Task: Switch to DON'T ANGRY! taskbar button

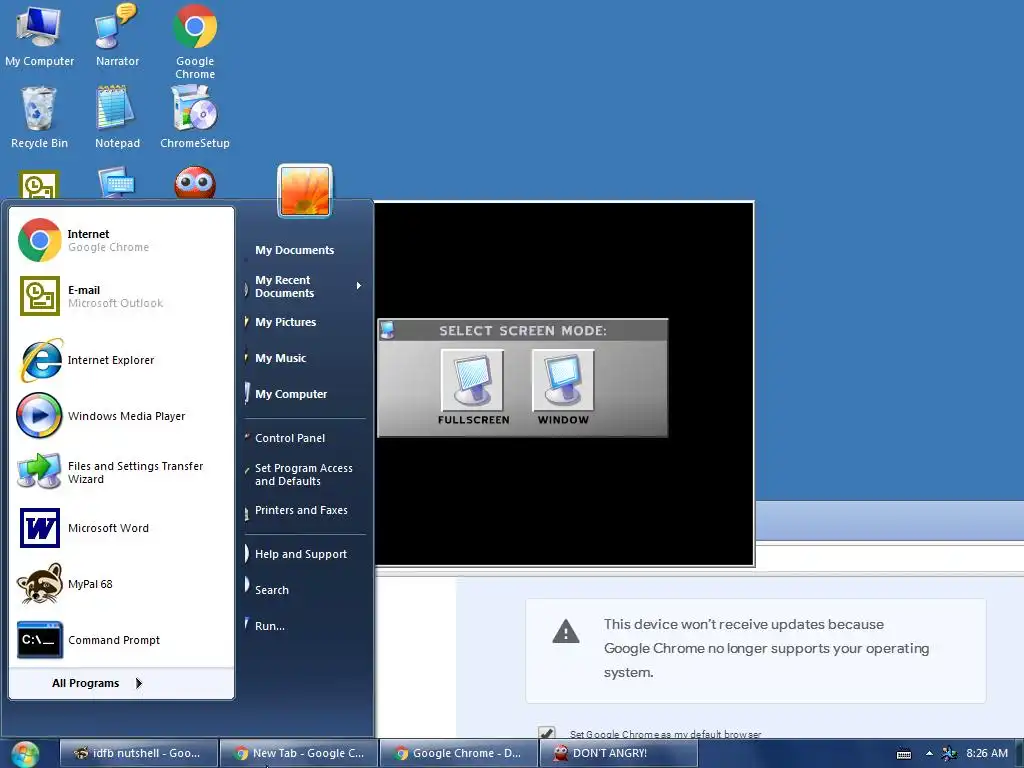Action: coord(618,753)
